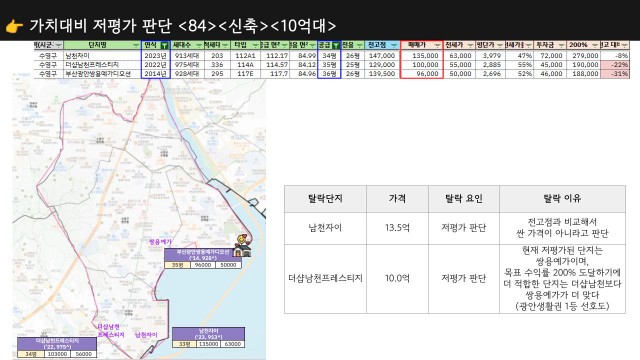
Task: Click the green filter icon on 공급 column
Action: (x=336, y=45)
